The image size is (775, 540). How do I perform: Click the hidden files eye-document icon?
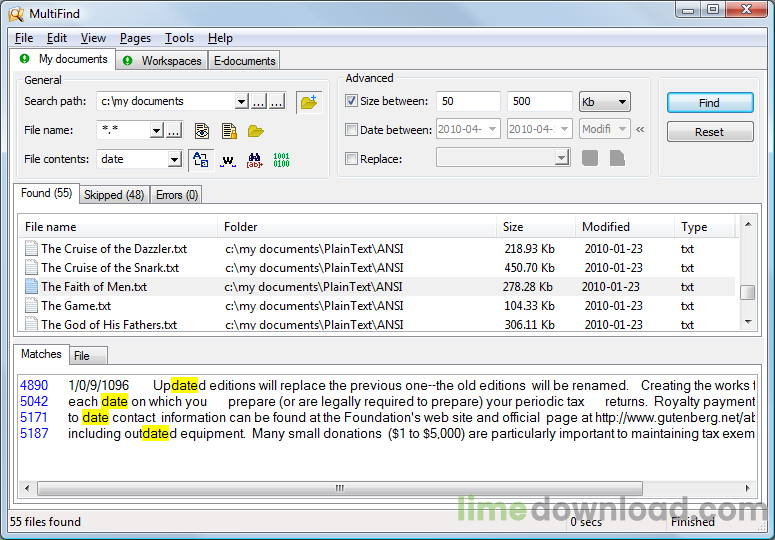(202, 131)
